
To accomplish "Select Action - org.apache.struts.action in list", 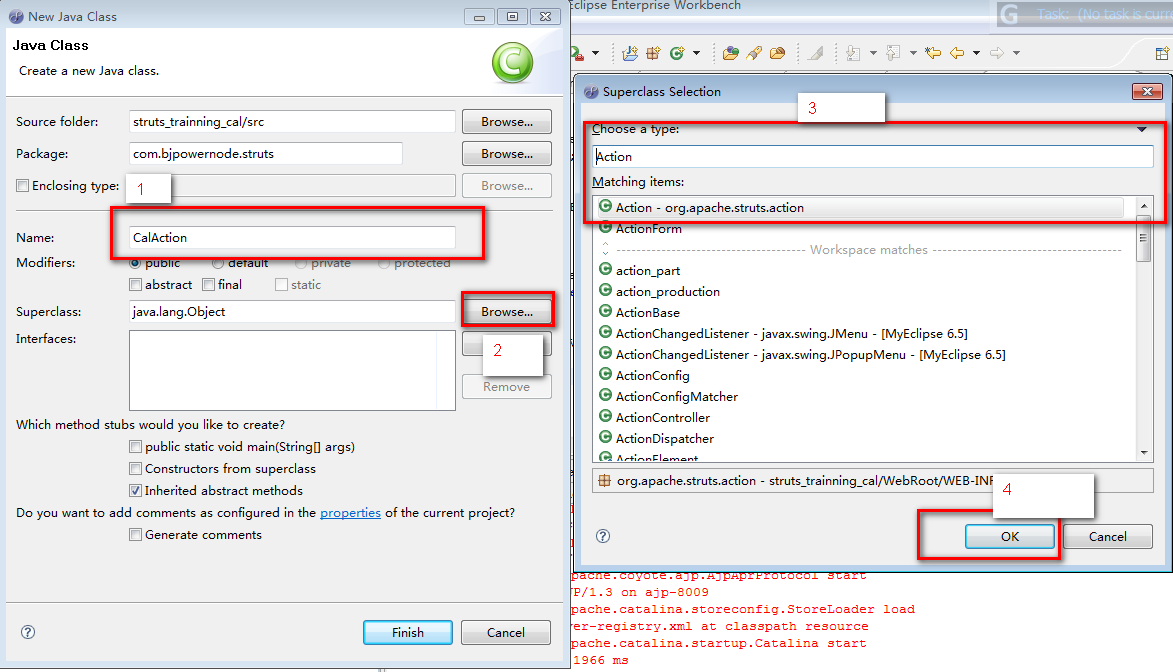I will coord(860,207).
